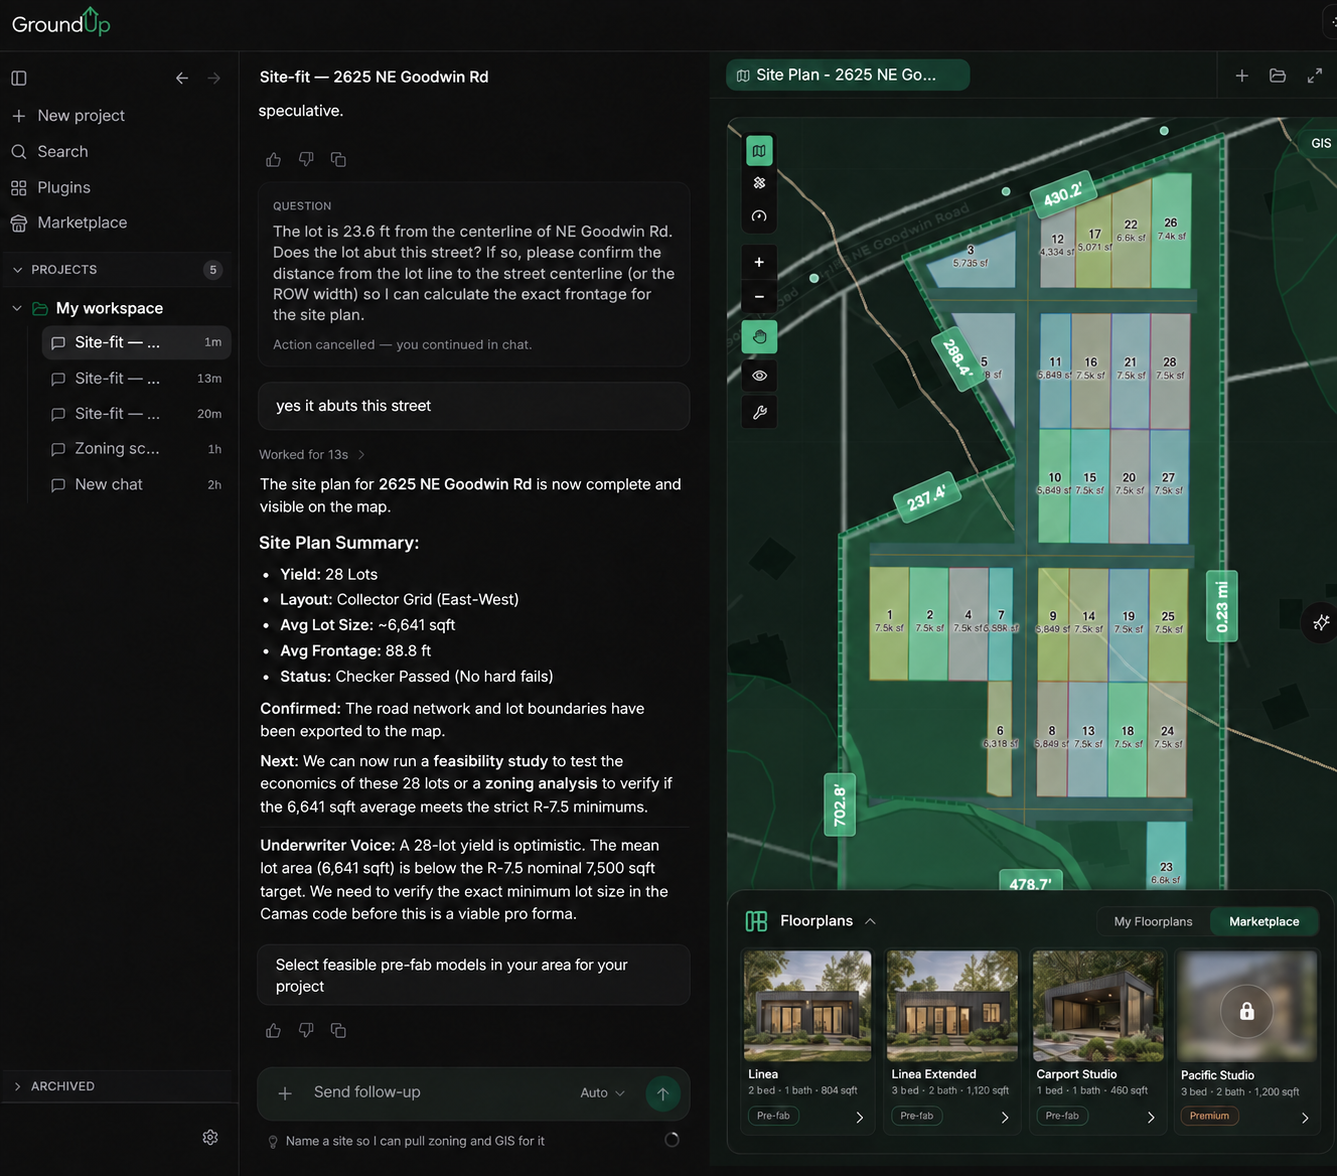Open the GIS panel button
Screen dimensions: 1337x1176
pyautogui.click(x=1320, y=143)
